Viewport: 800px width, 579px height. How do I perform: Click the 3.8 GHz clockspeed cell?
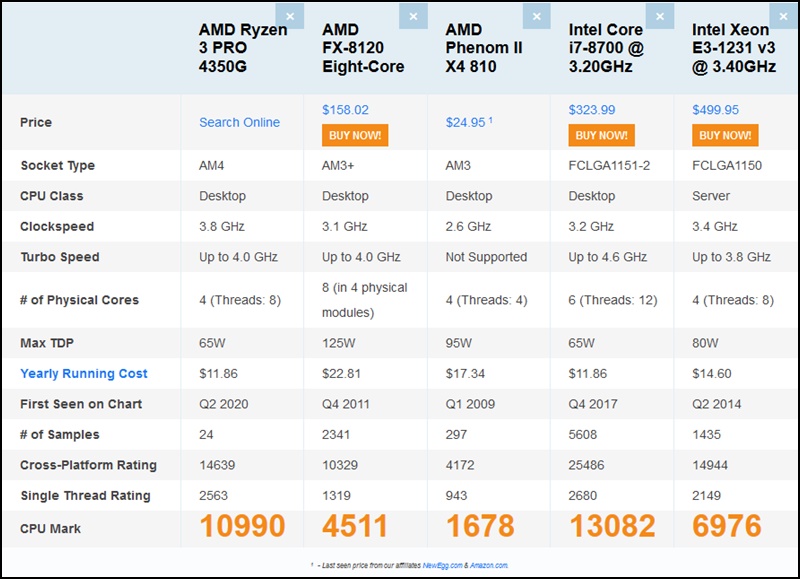coord(222,226)
